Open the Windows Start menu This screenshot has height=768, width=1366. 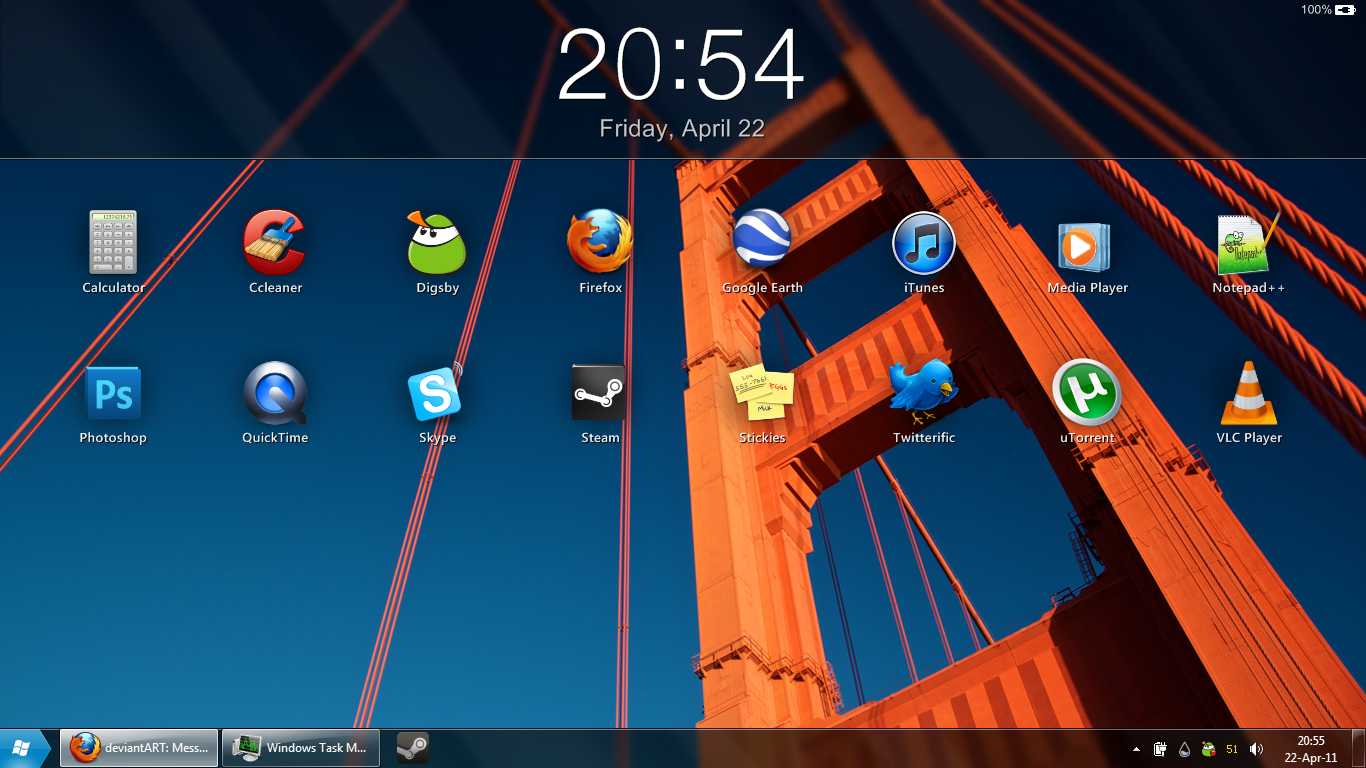25,747
